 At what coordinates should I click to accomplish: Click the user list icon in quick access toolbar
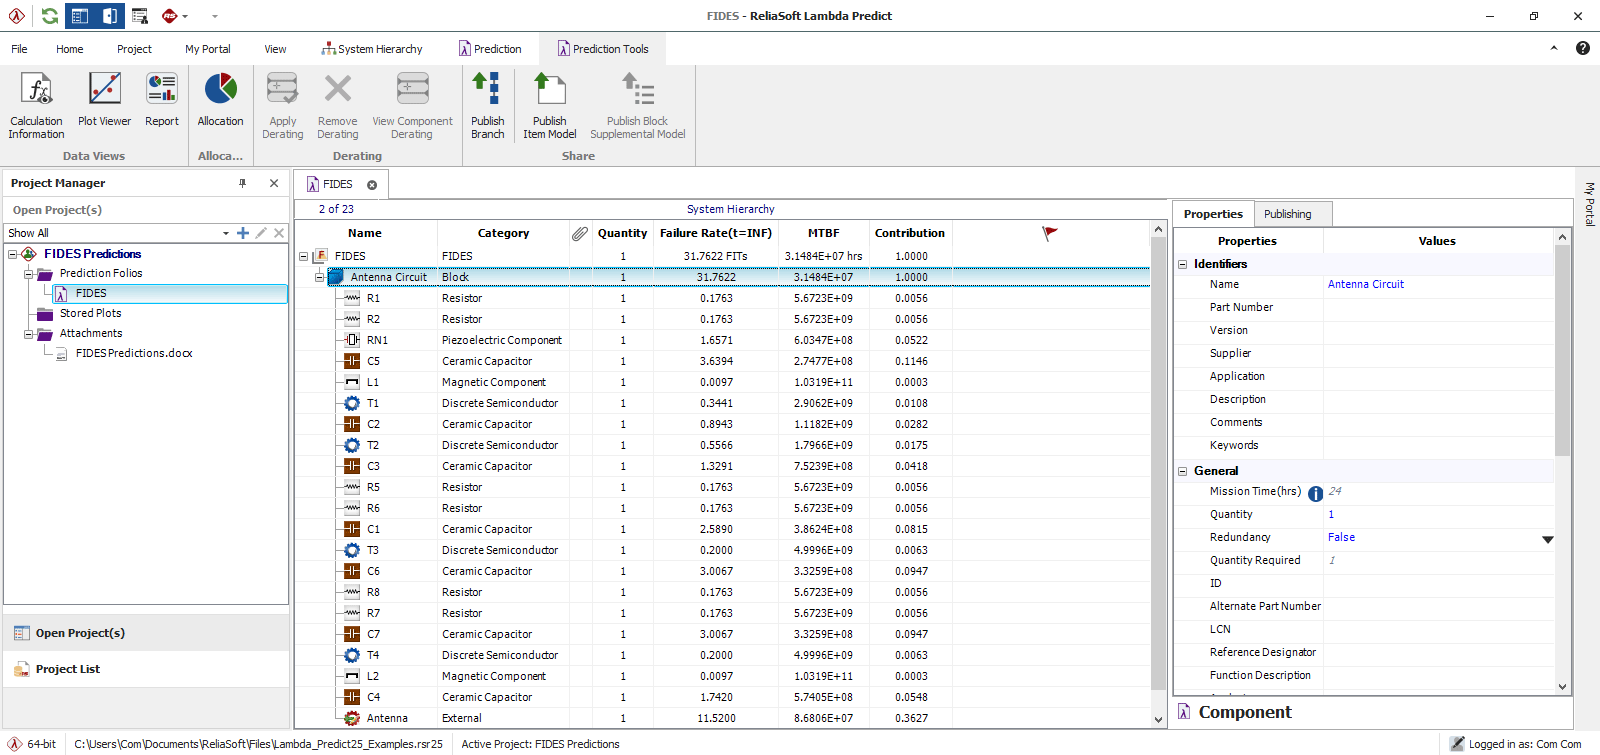coord(140,16)
